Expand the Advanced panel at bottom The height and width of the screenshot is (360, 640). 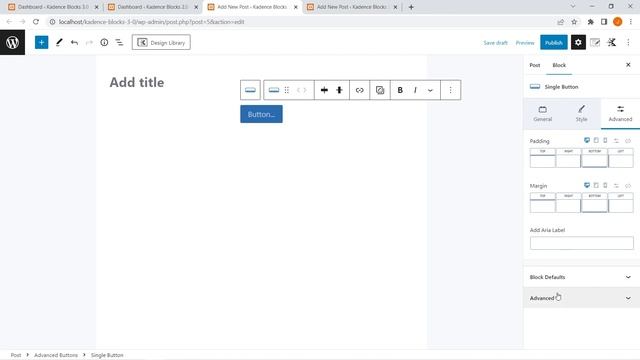tap(582, 298)
